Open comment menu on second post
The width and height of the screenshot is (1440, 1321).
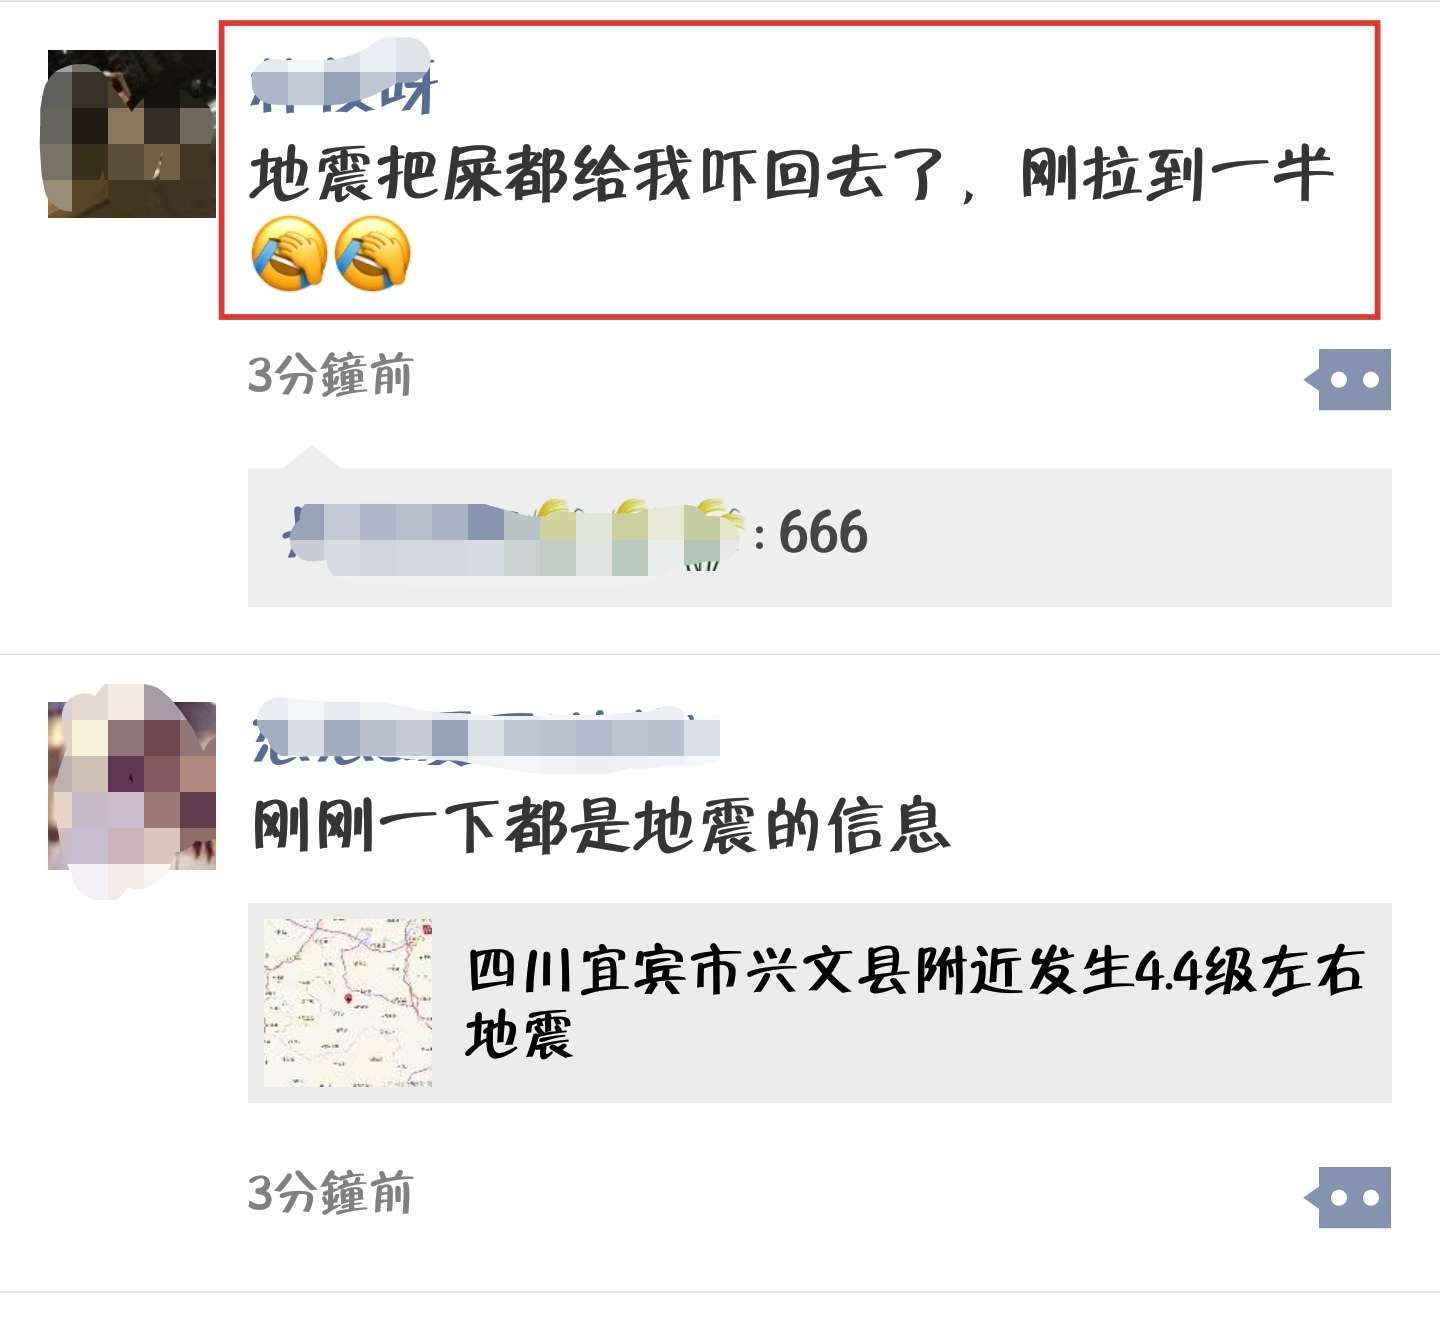(1348, 1197)
